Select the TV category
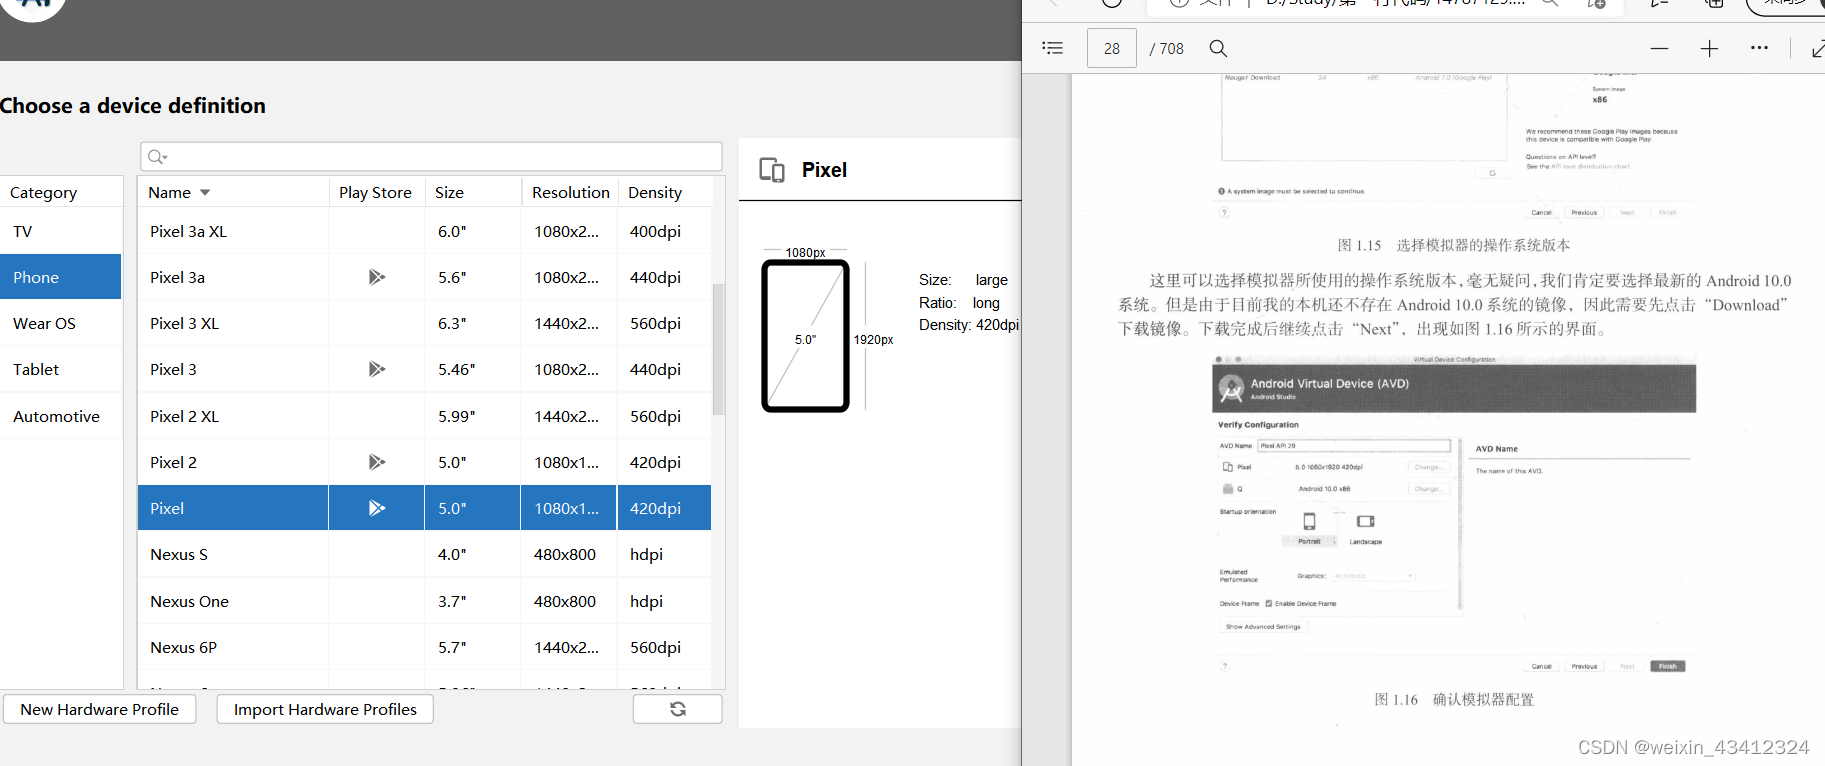Image resolution: width=1825 pixels, height=766 pixels. point(61,231)
